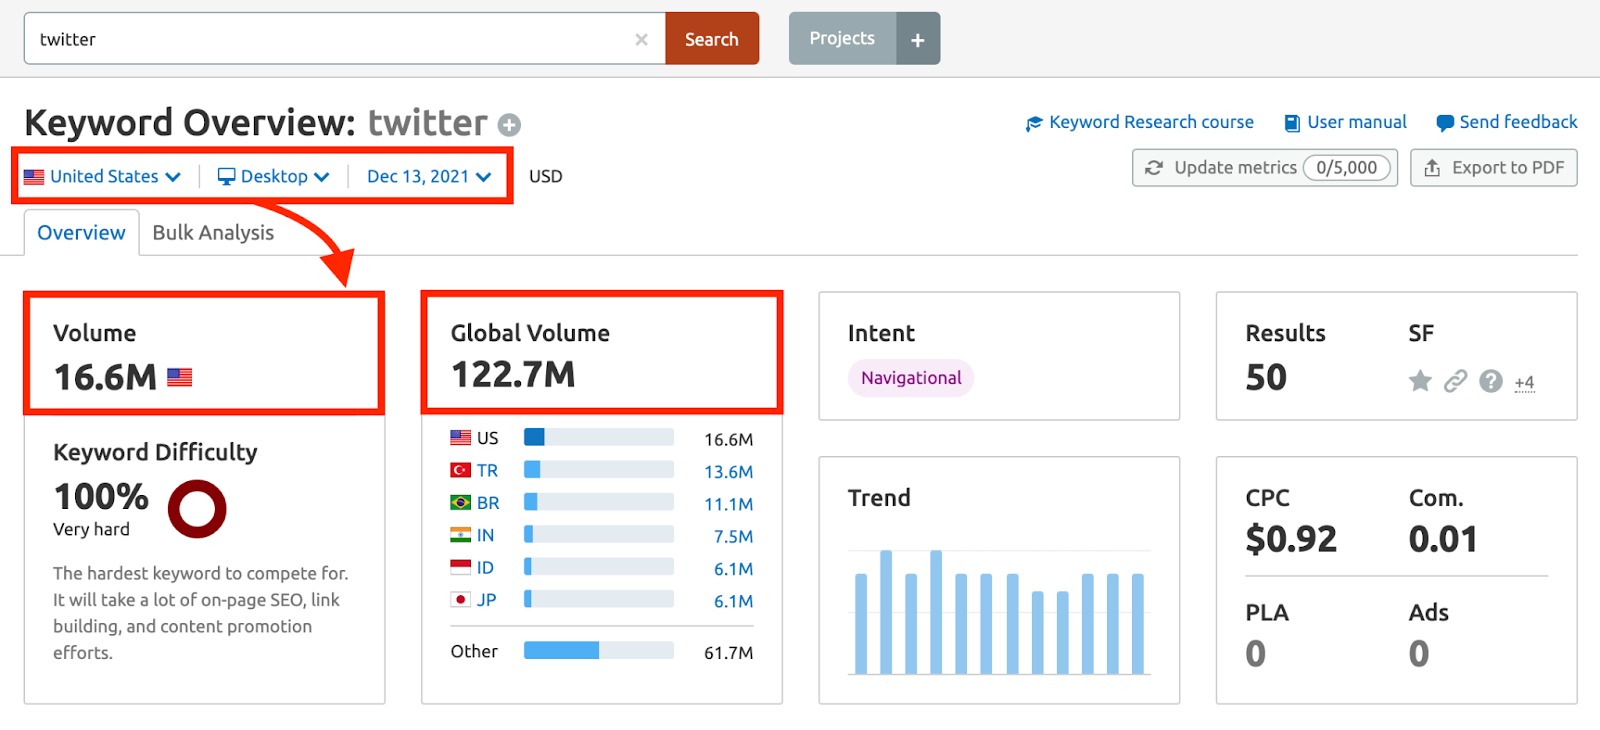Switch to the Overview tab

click(81, 232)
